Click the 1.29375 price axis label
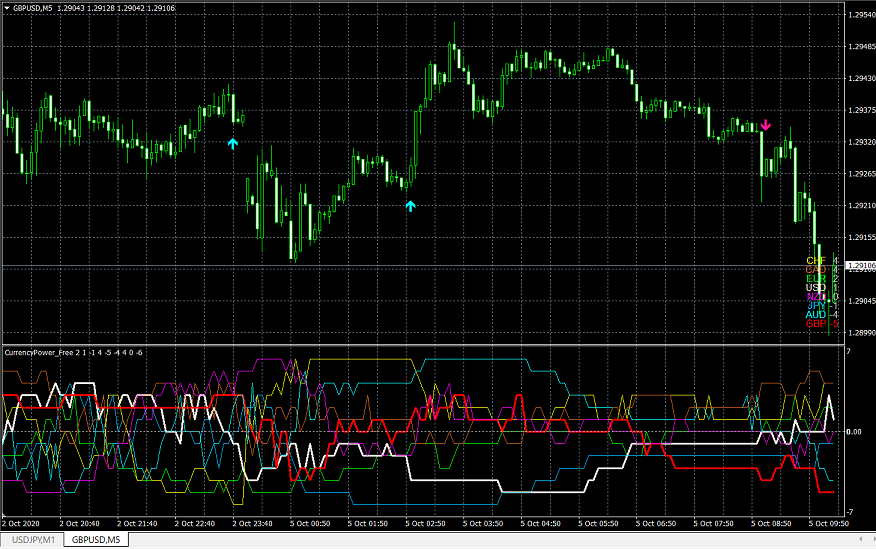 [x=861, y=110]
